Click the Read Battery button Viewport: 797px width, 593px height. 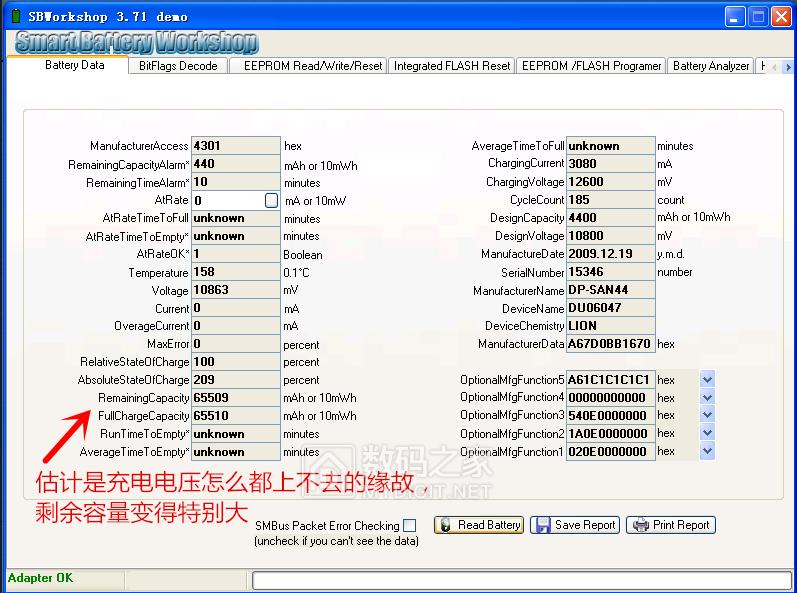479,525
